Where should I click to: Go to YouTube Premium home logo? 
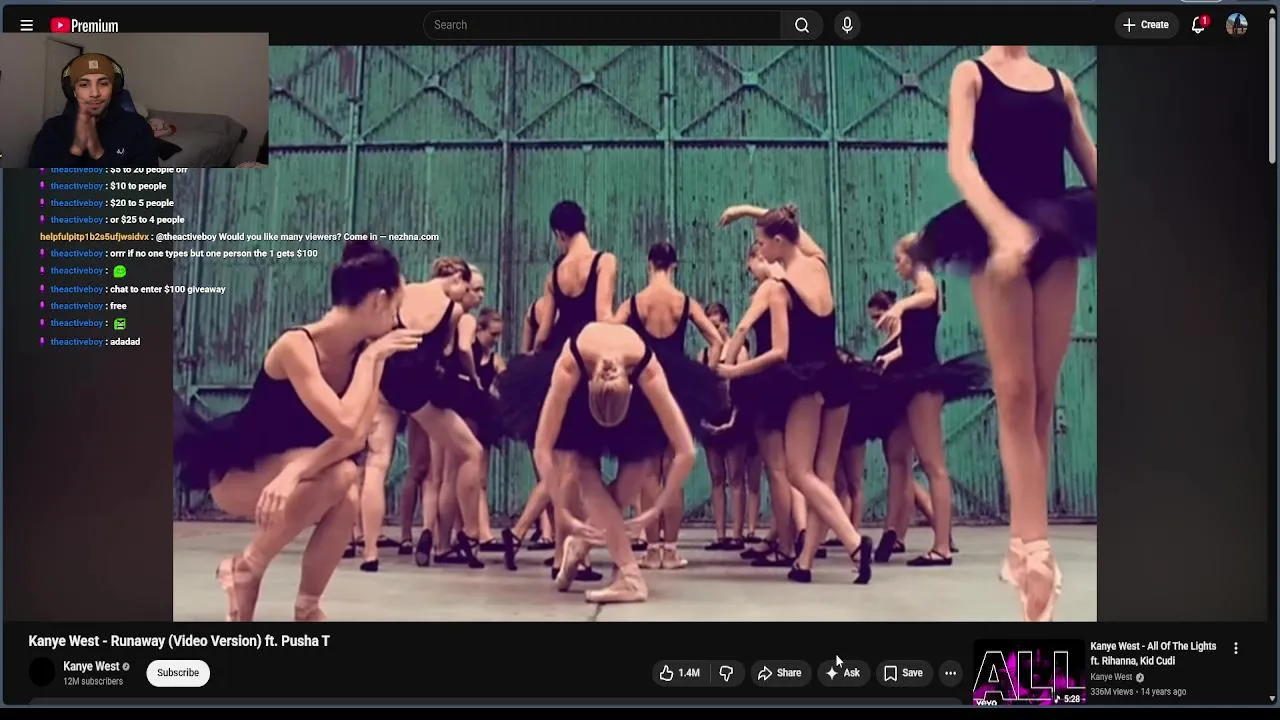click(85, 25)
